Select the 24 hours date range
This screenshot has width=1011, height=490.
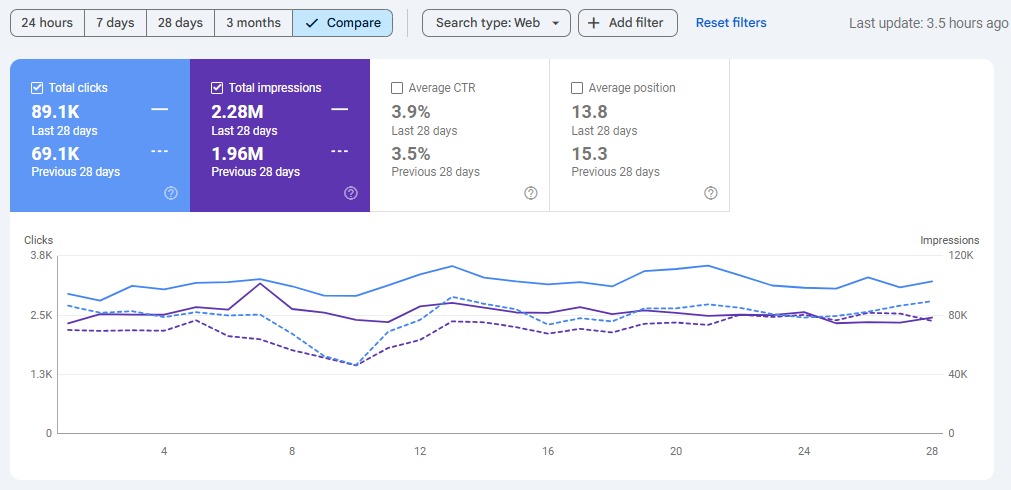tap(47, 23)
